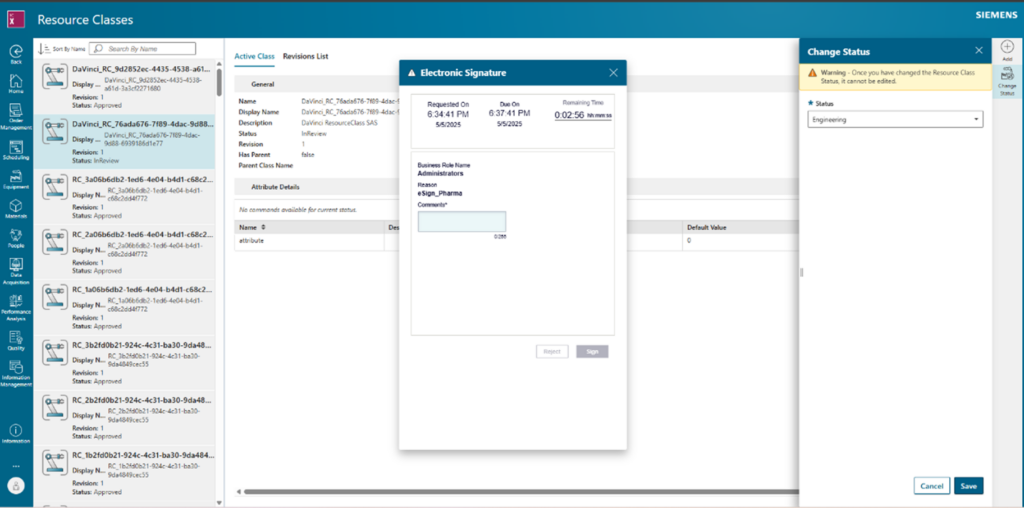
Task: Switch to the Revisions List tab
Action: [305, 56]
